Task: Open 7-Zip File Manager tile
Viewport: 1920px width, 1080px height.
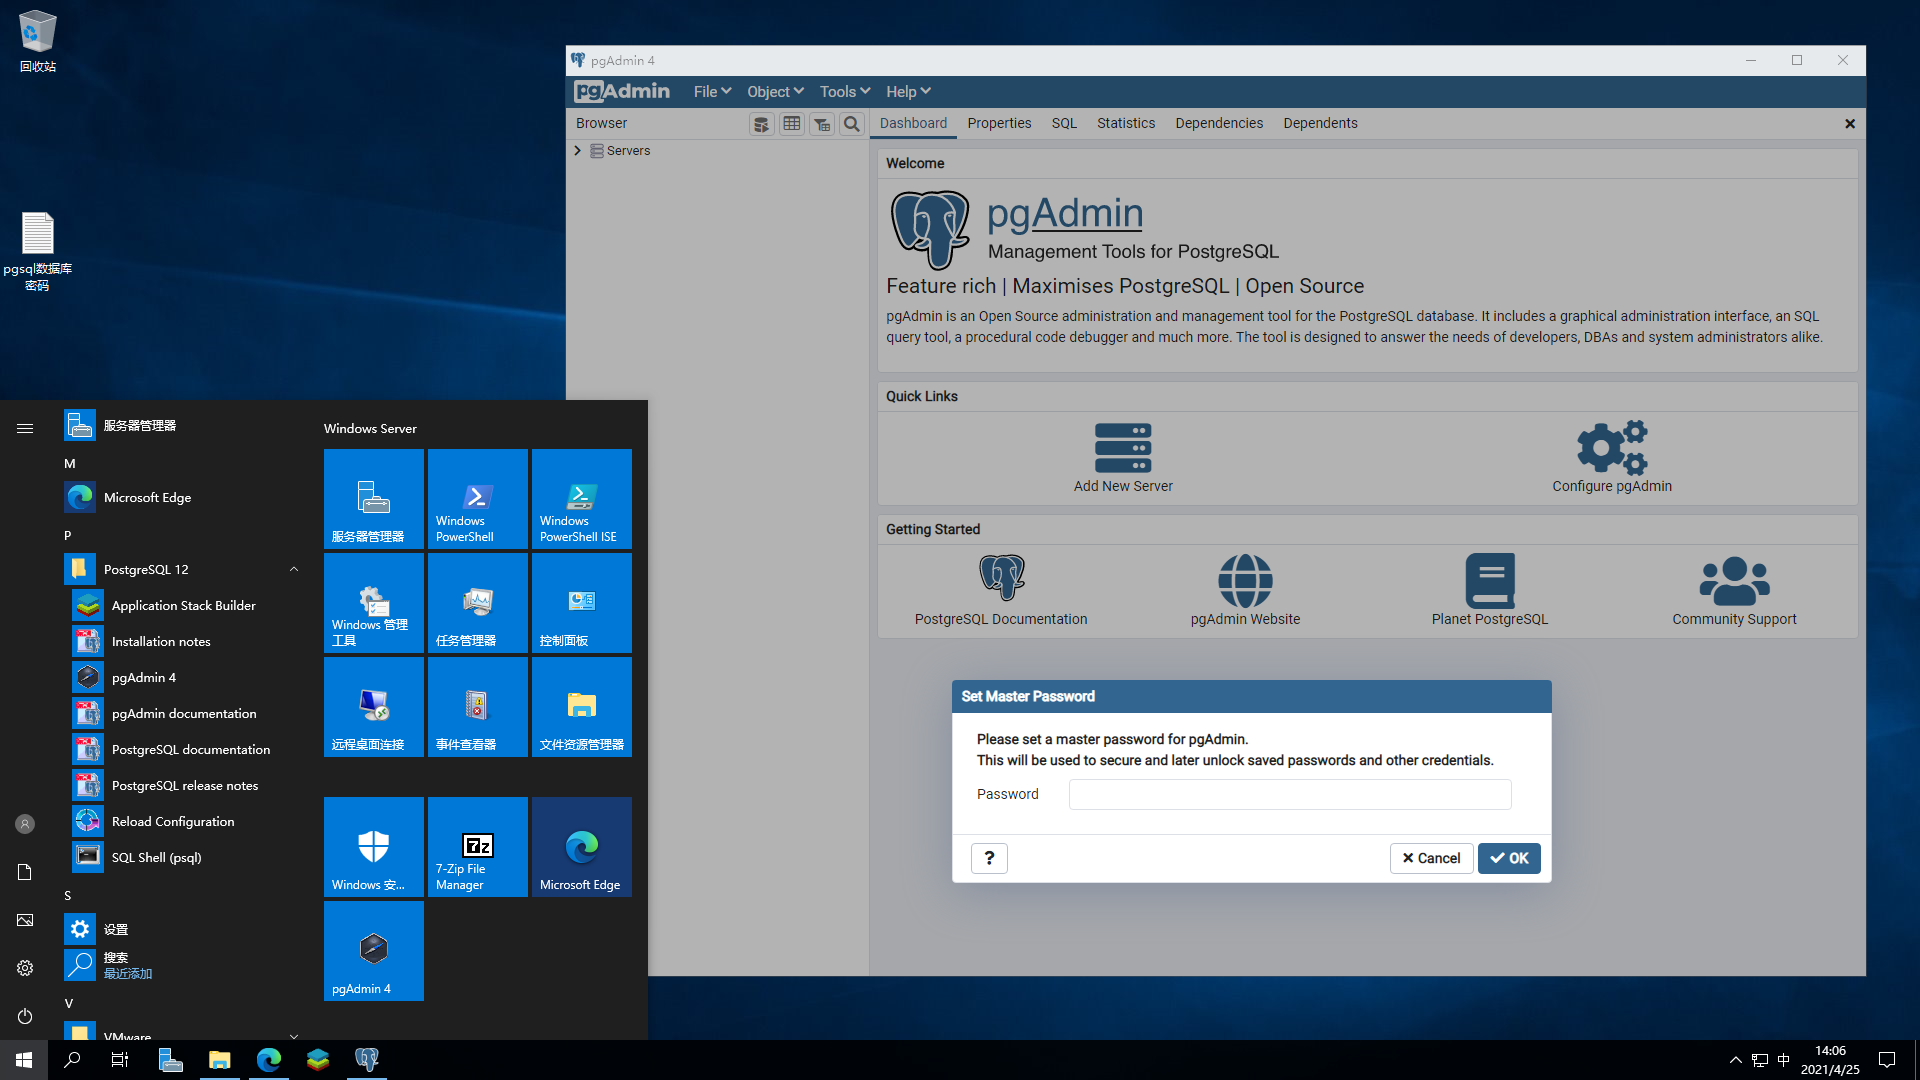Action: [477, 846]
